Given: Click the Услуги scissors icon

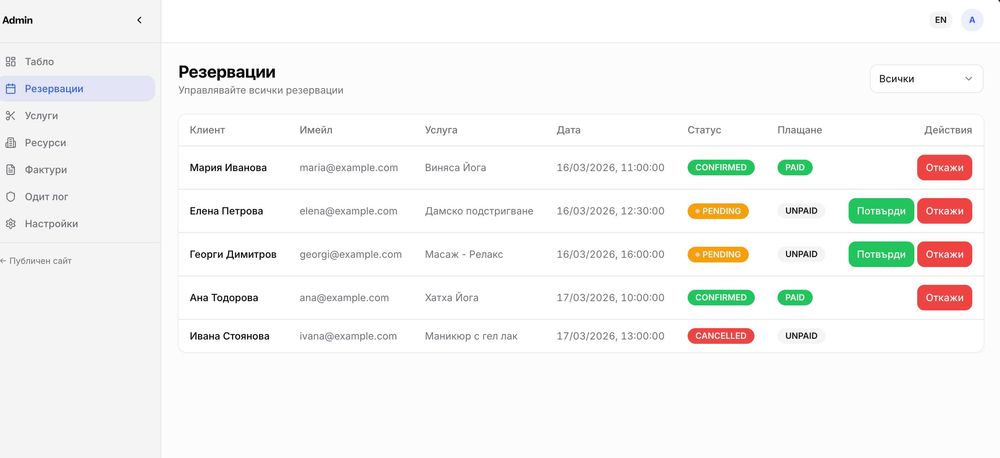Looking at the screenshot, I should (x=10, y=116).
